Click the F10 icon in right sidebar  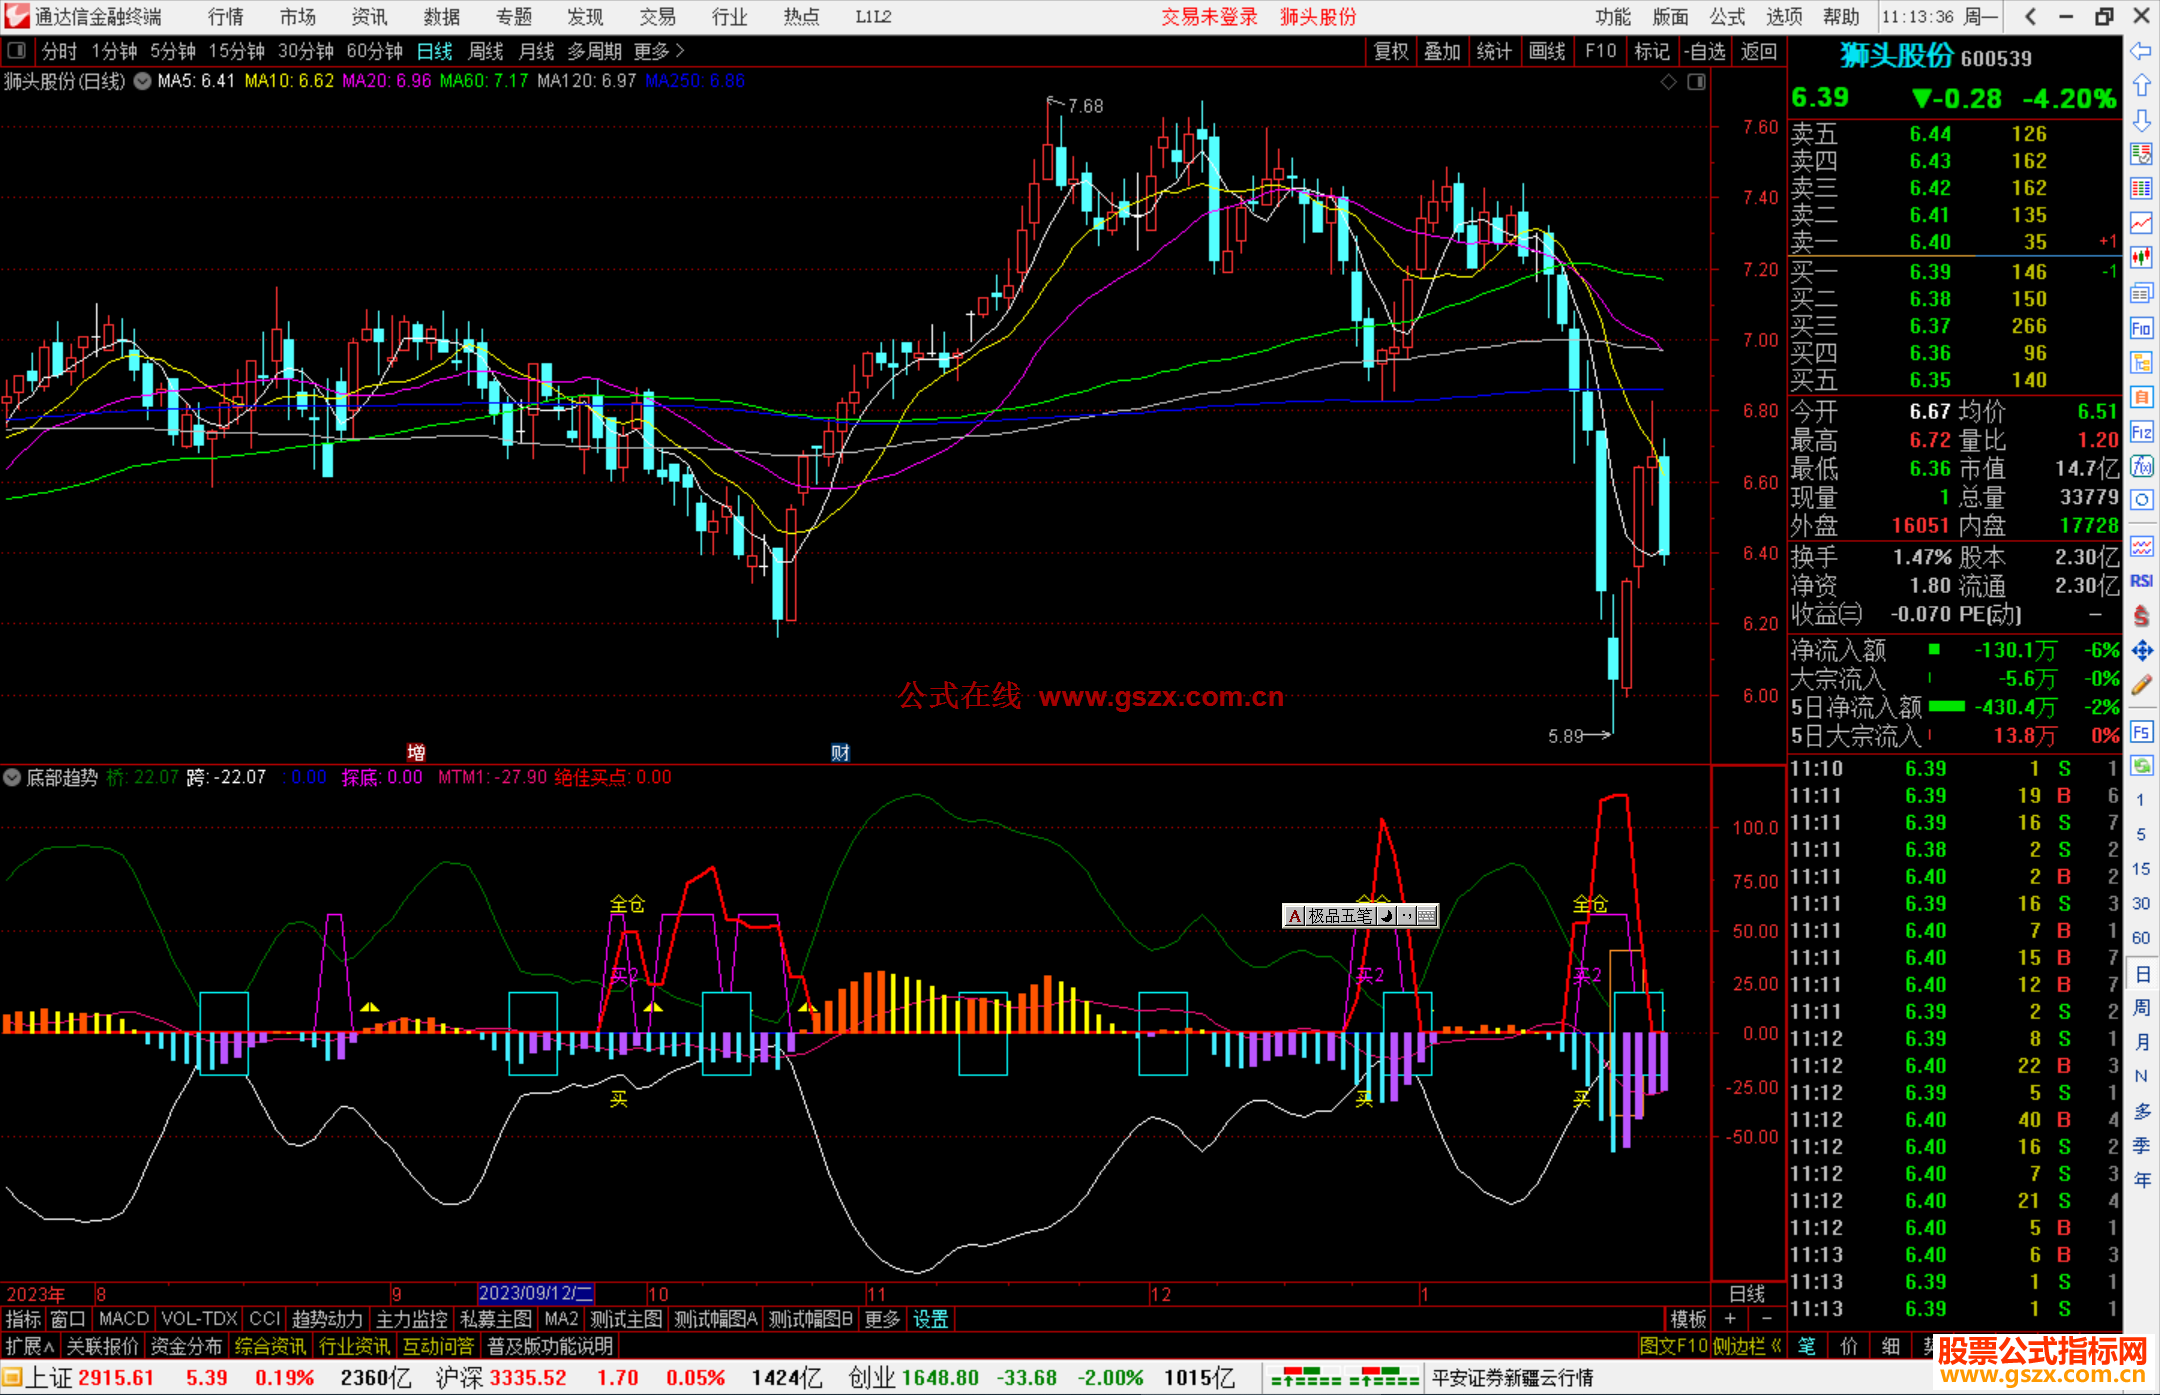[x=2141, y=329]
